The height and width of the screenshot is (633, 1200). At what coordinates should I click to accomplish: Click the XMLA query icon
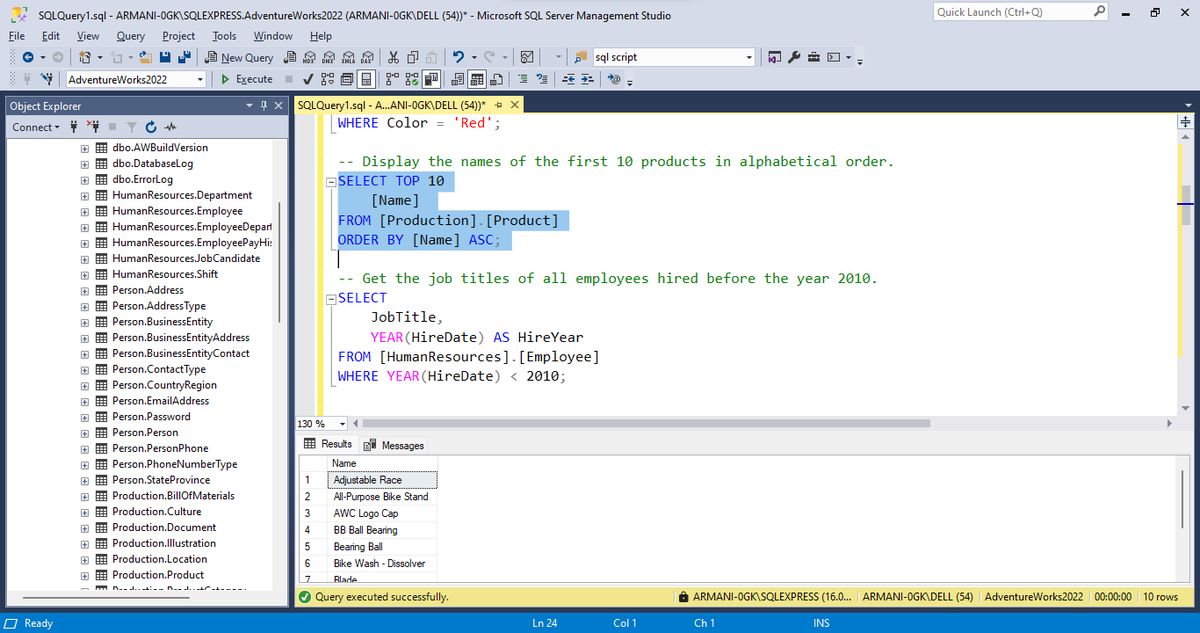(348, 57)
